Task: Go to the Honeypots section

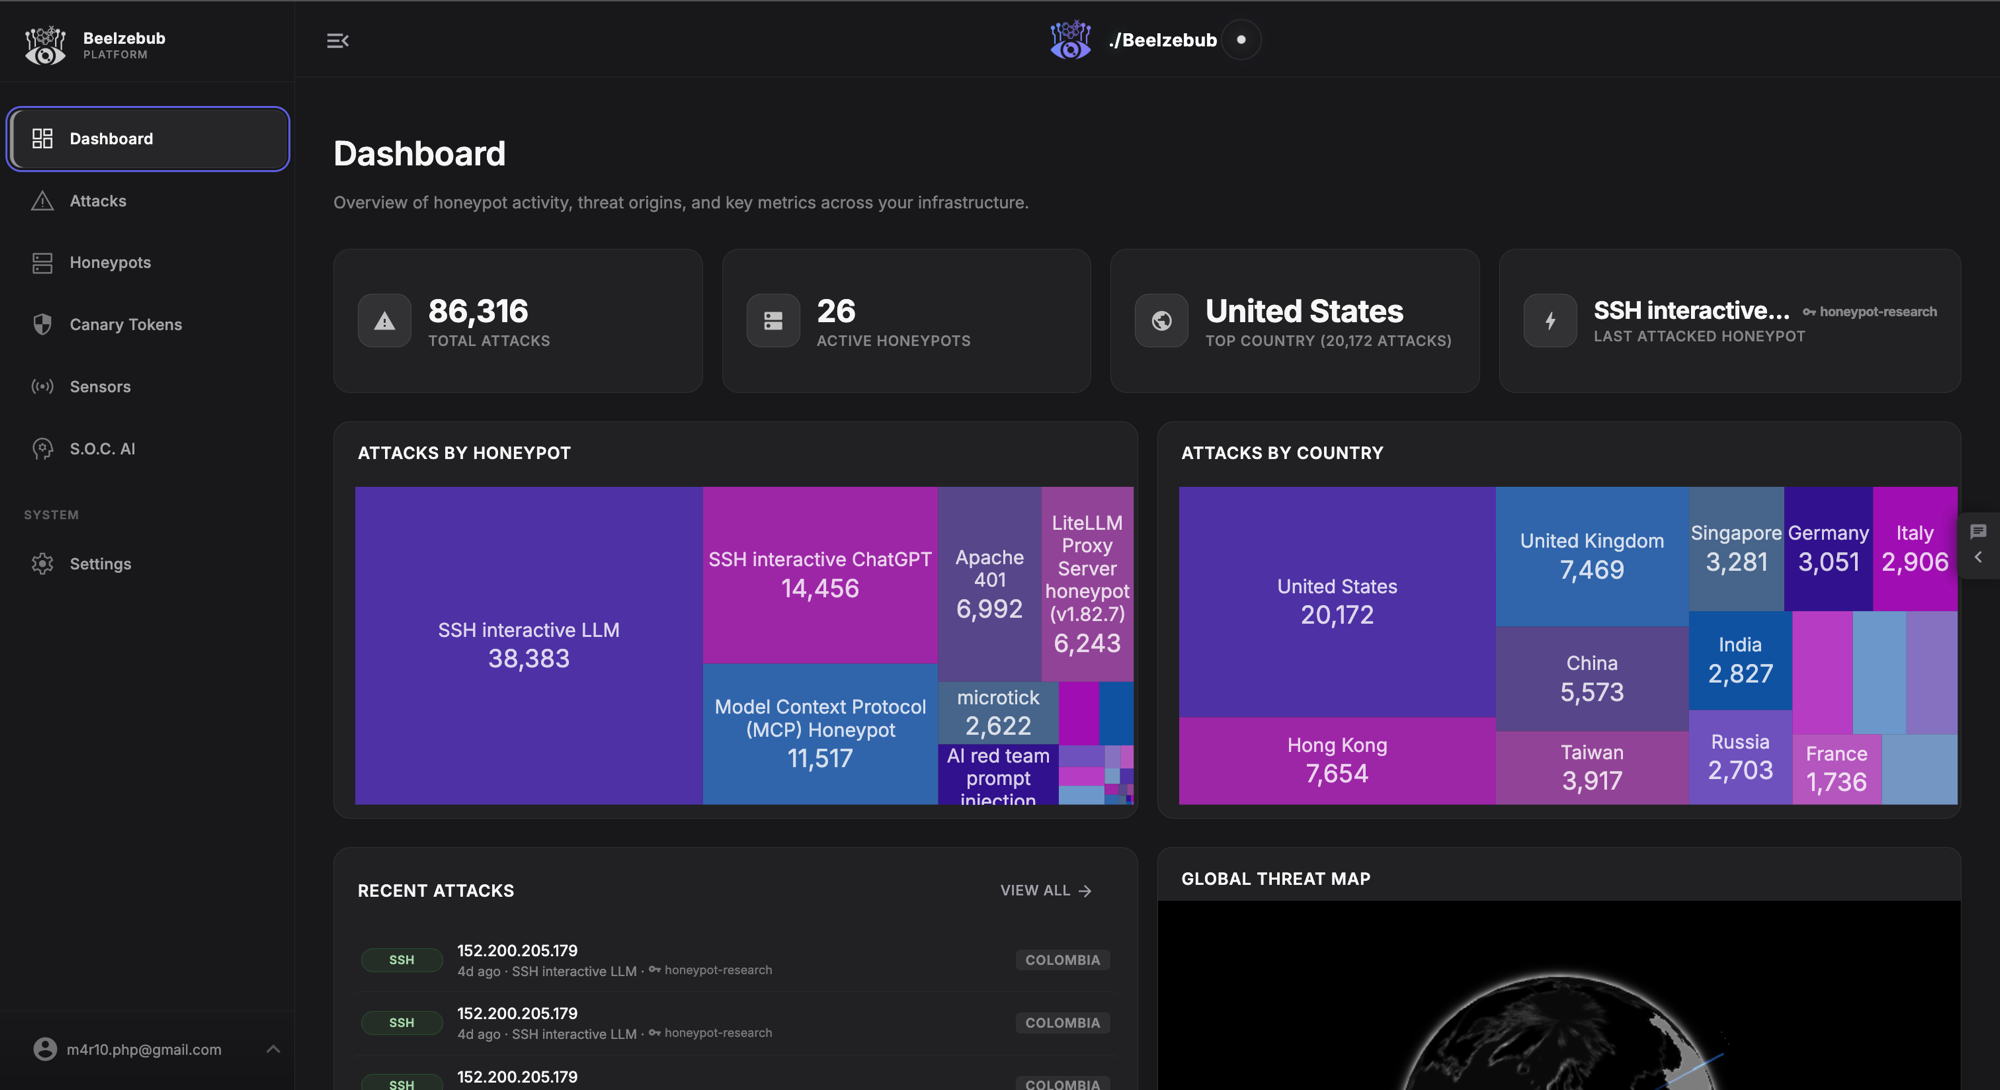Action: (x=148, y=263)
